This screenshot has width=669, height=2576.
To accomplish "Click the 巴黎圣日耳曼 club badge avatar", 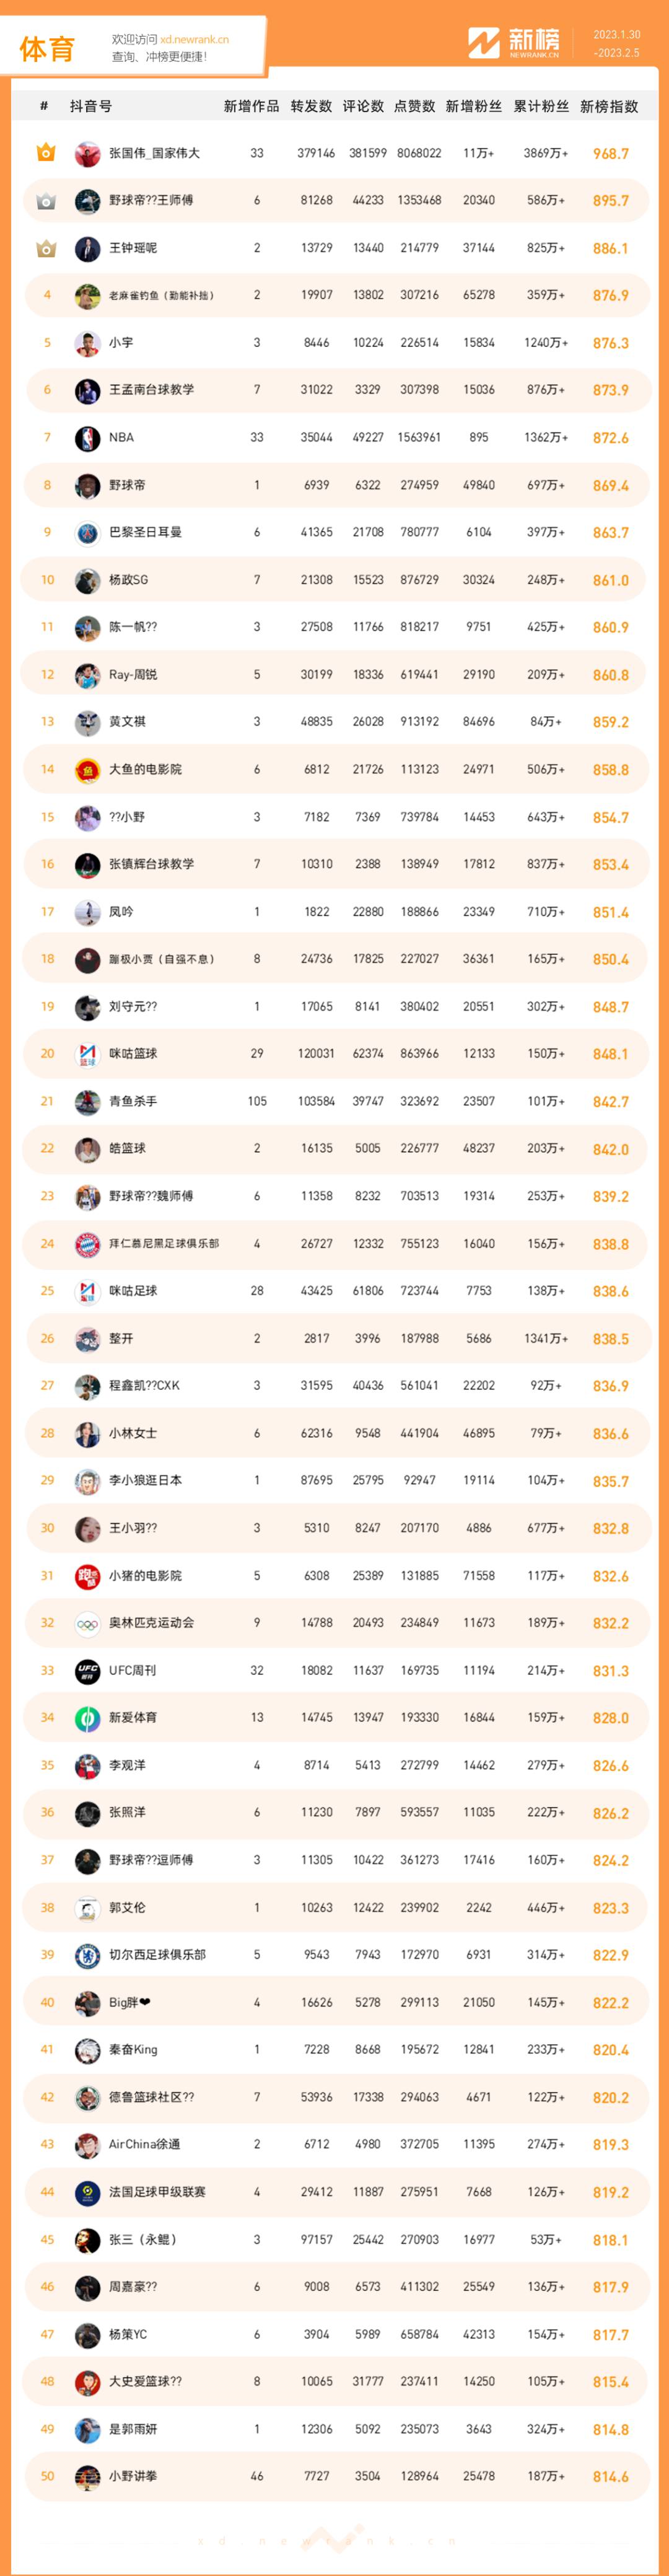I will (x=87, y=533).
